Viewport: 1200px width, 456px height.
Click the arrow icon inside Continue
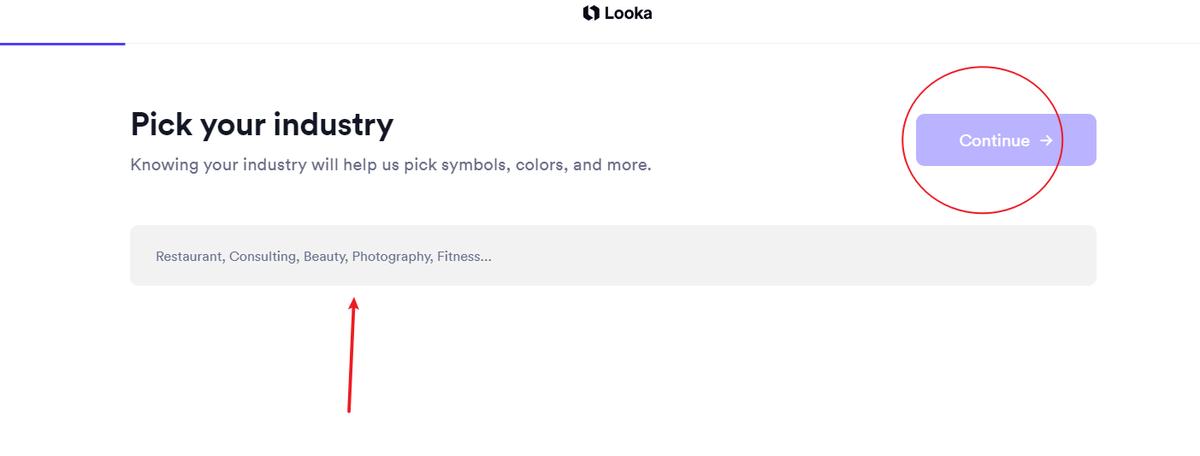click(1046, 140)
